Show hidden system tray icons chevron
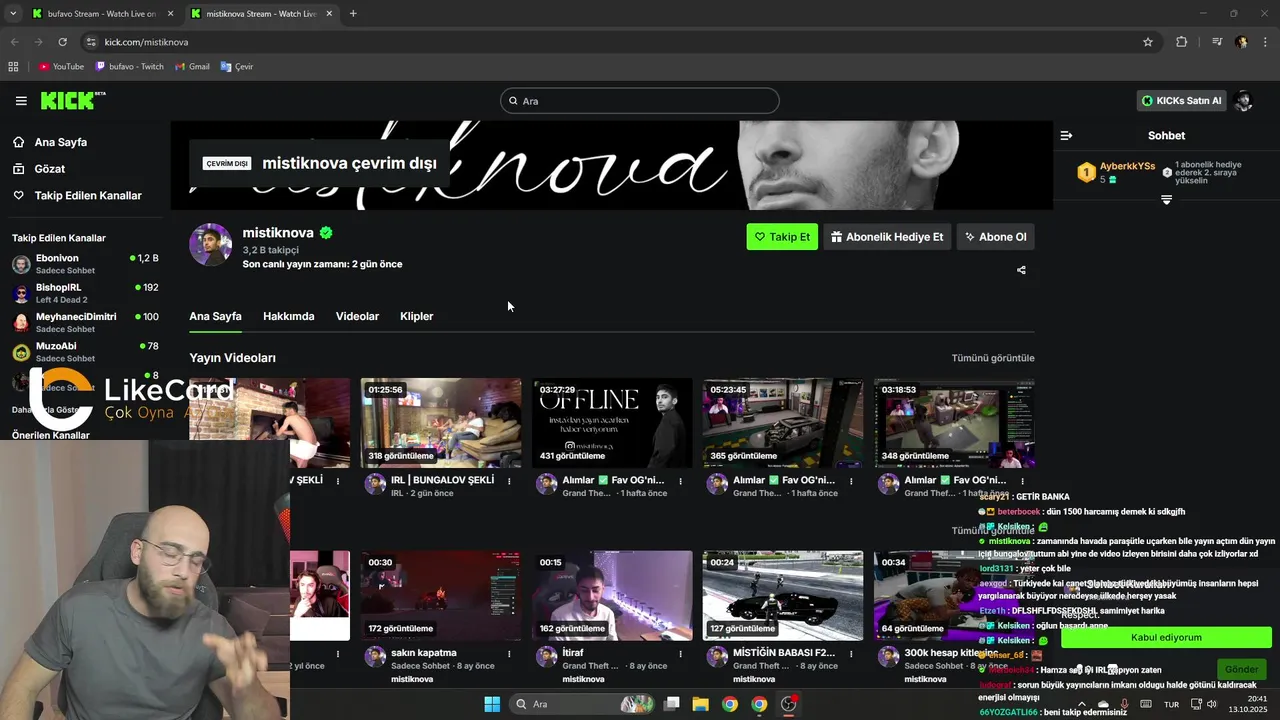This screenshot has height=720, width=1280. click(1081, 704)
